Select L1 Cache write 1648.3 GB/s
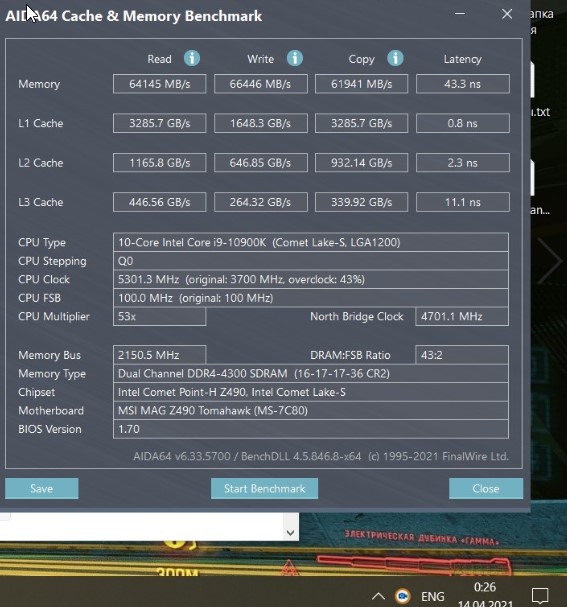Image resolution: width=567 pixels, height=607 pixels. click(260, 123)
